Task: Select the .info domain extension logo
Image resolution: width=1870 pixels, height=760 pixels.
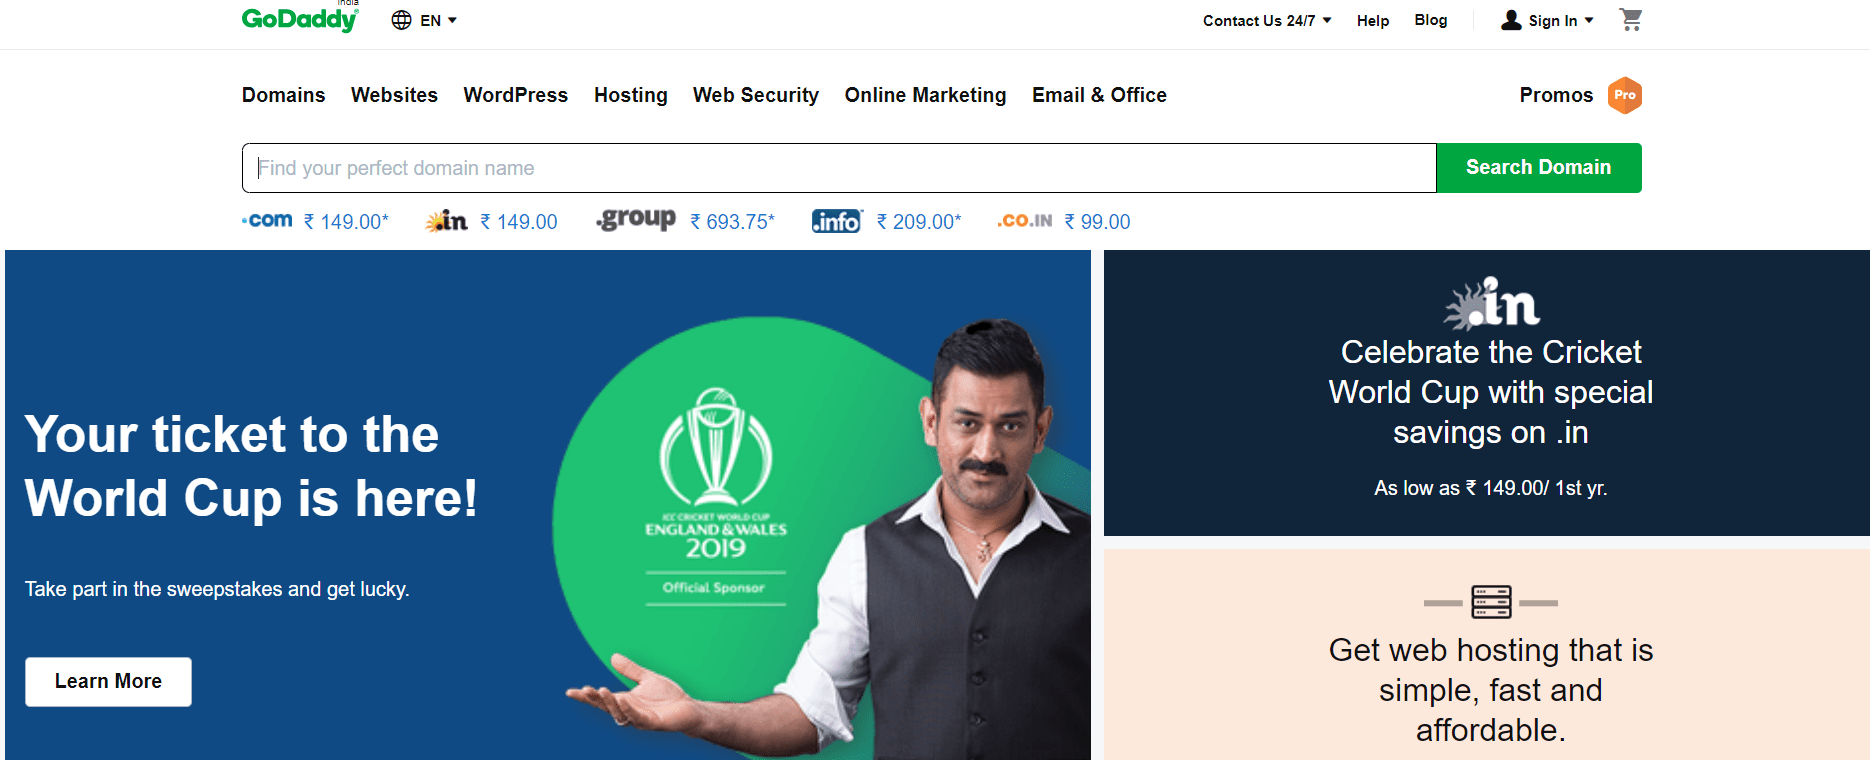Action: pyautogui.click(x=836, y=221)
